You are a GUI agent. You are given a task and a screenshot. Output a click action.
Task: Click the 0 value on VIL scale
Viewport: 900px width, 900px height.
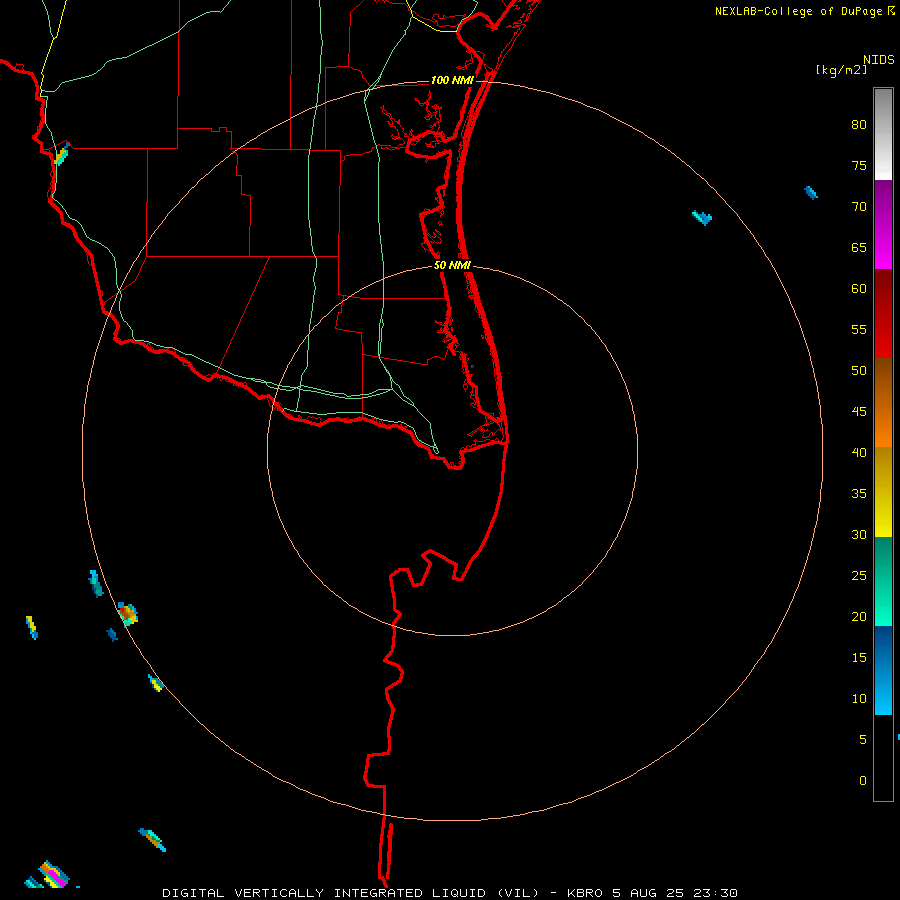pos(863,781)
